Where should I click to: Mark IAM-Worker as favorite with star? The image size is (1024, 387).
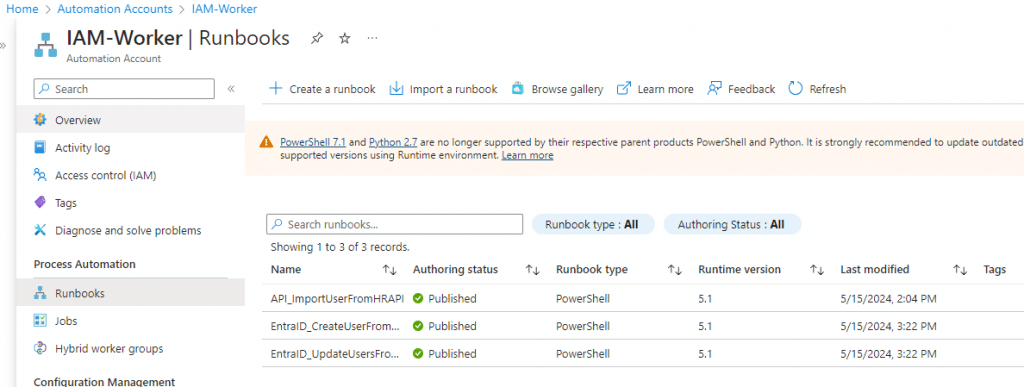coord(345,39)
